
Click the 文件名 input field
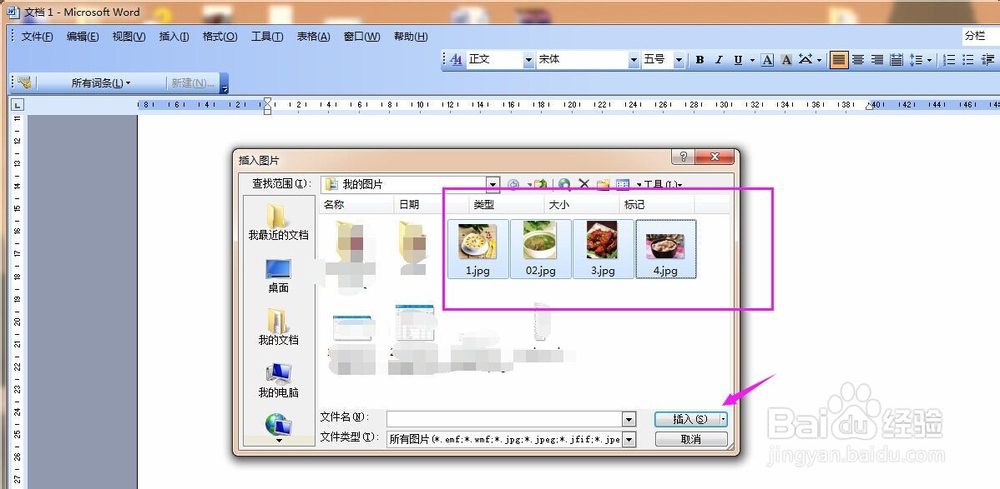pyautogui.click(x=504, y=419)
